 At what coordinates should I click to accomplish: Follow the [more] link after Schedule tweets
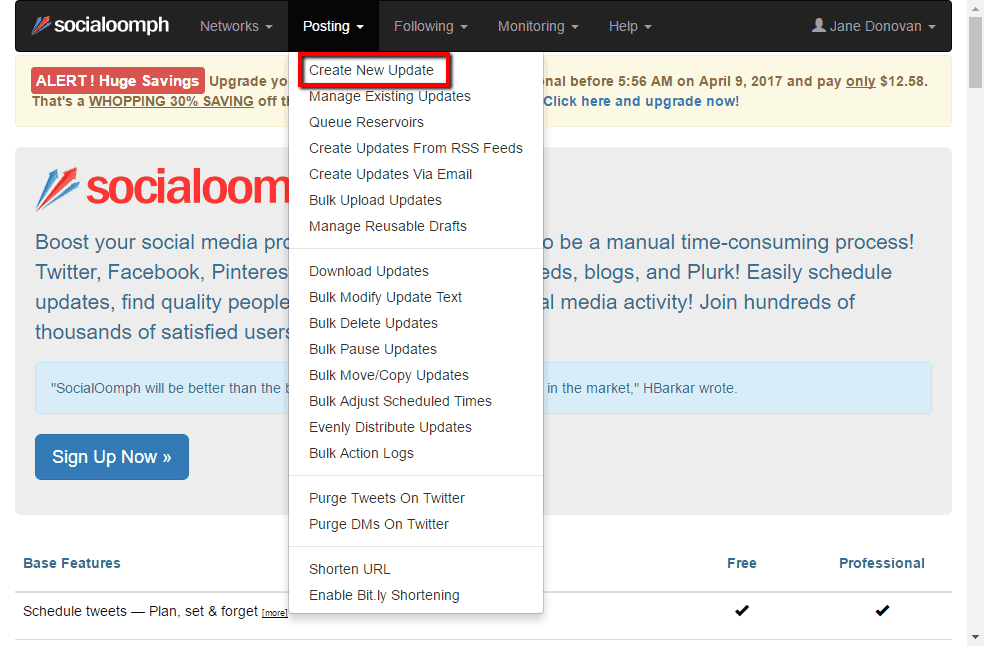coord(274,613)
